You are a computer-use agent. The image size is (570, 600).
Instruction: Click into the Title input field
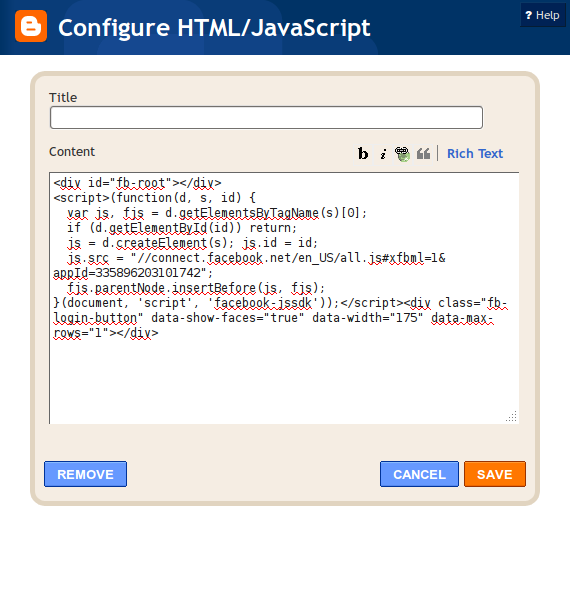coord(266,117)
